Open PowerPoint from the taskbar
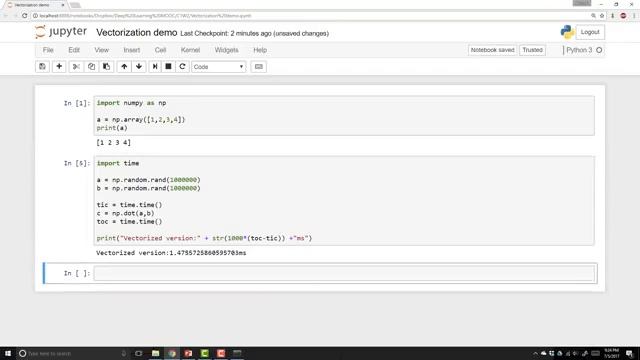640x360 pixels. click(188, 353)
